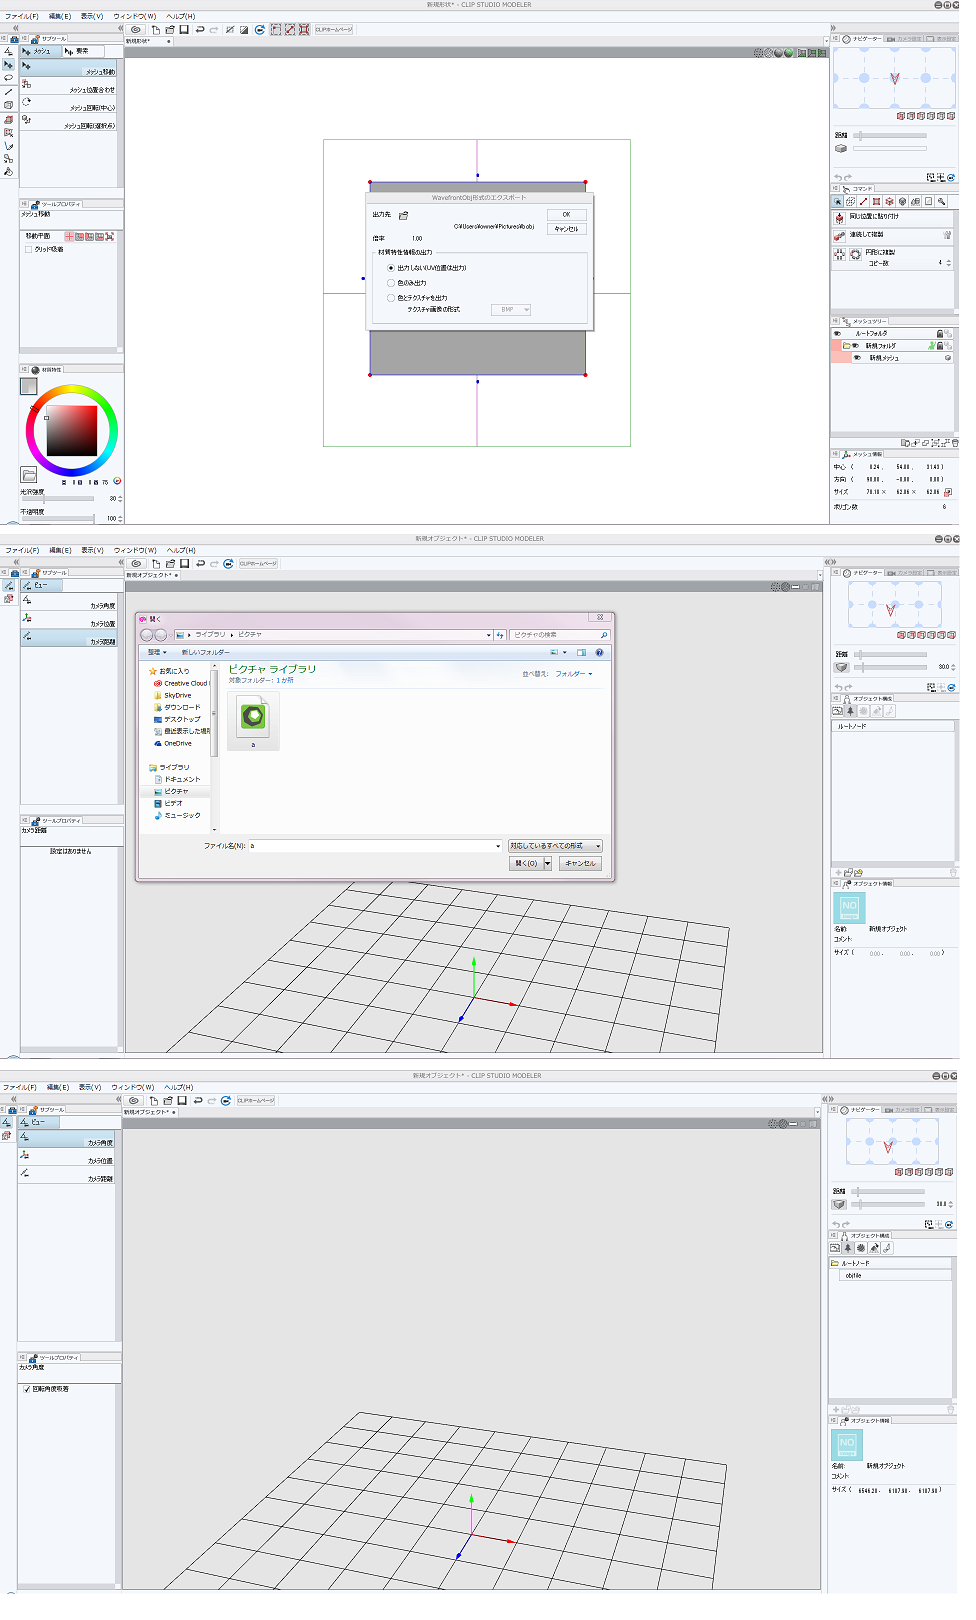Open 整理 dropdown in file open dialog

click(x=157, y=652)
